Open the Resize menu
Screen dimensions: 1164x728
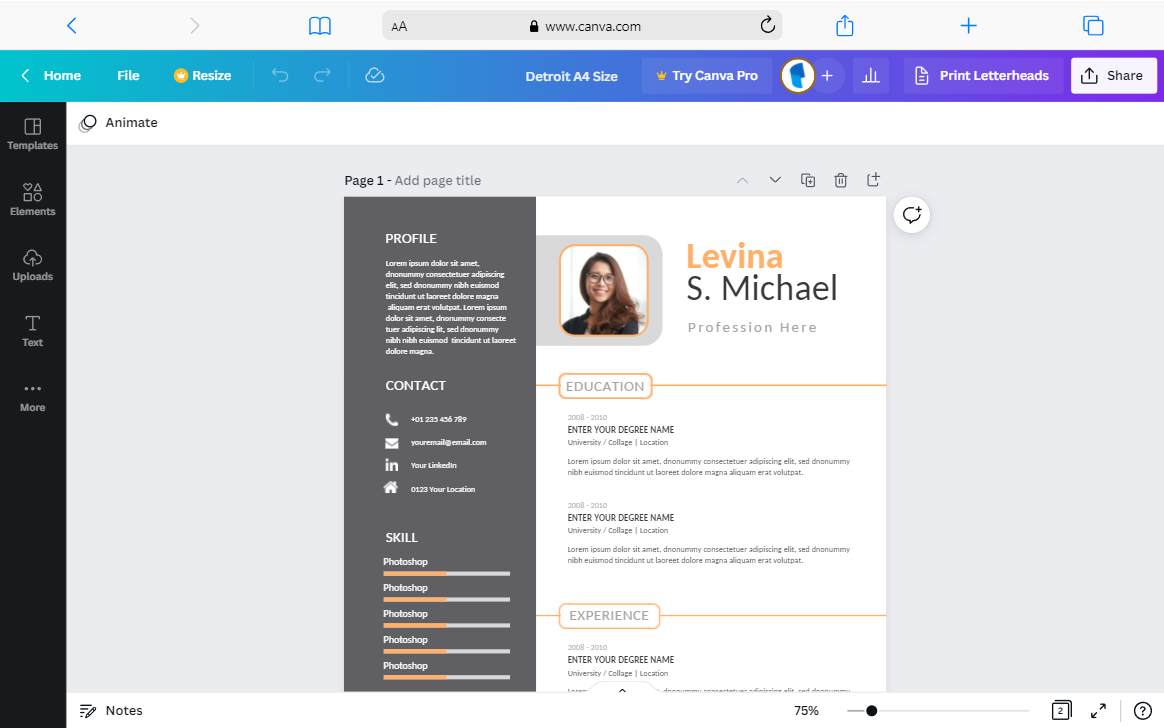[x=203, y=76]
